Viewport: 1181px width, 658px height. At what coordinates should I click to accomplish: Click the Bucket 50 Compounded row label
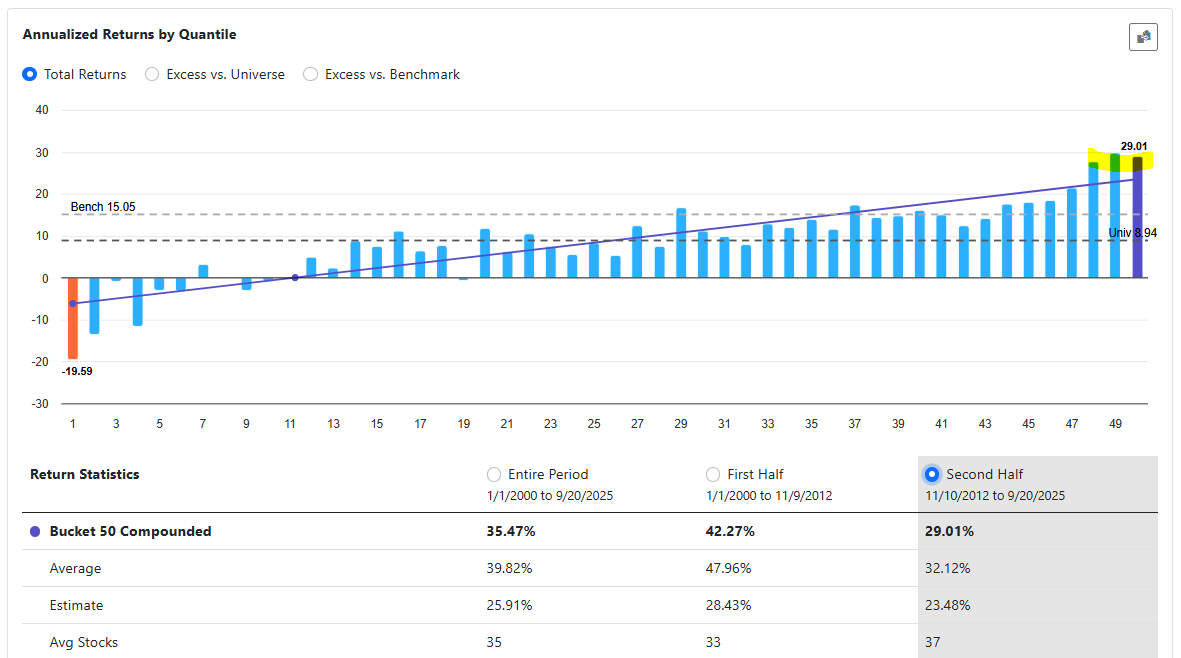130,532
